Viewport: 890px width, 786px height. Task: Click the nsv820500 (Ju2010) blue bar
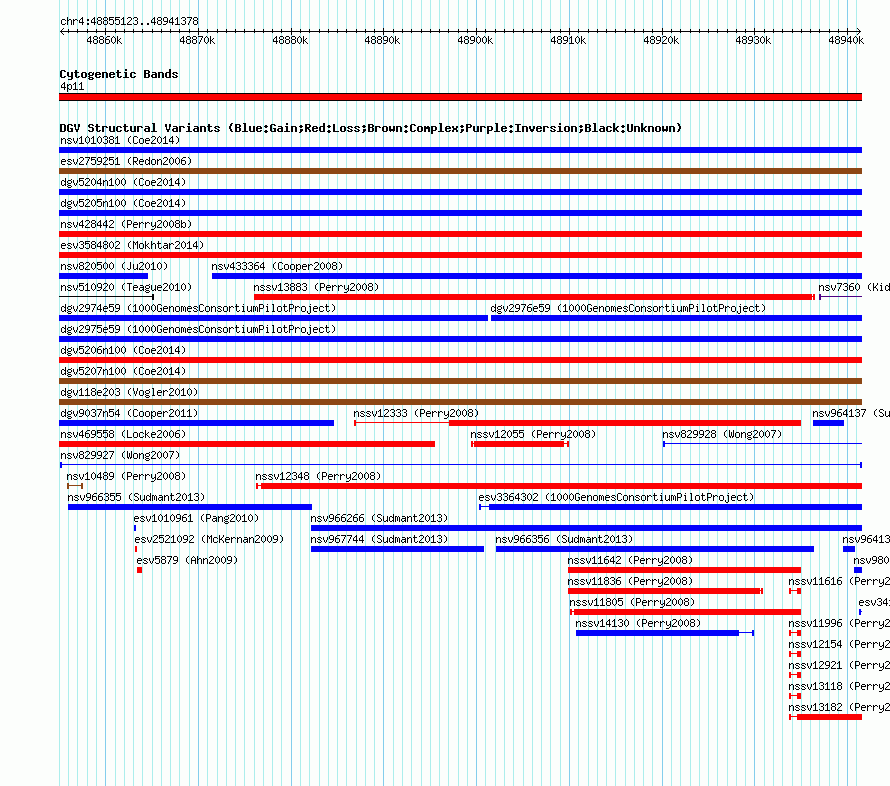coord(103,276)
